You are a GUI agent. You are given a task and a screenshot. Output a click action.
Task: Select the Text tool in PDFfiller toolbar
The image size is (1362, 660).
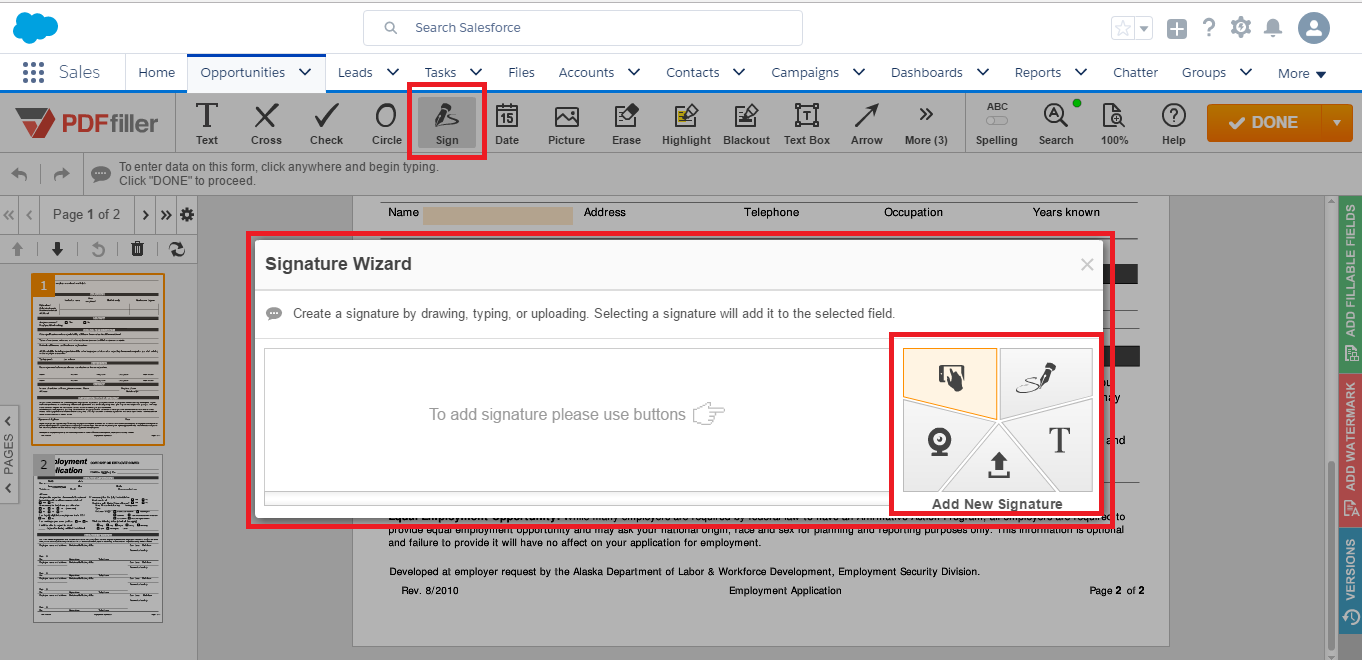point(207,123)
